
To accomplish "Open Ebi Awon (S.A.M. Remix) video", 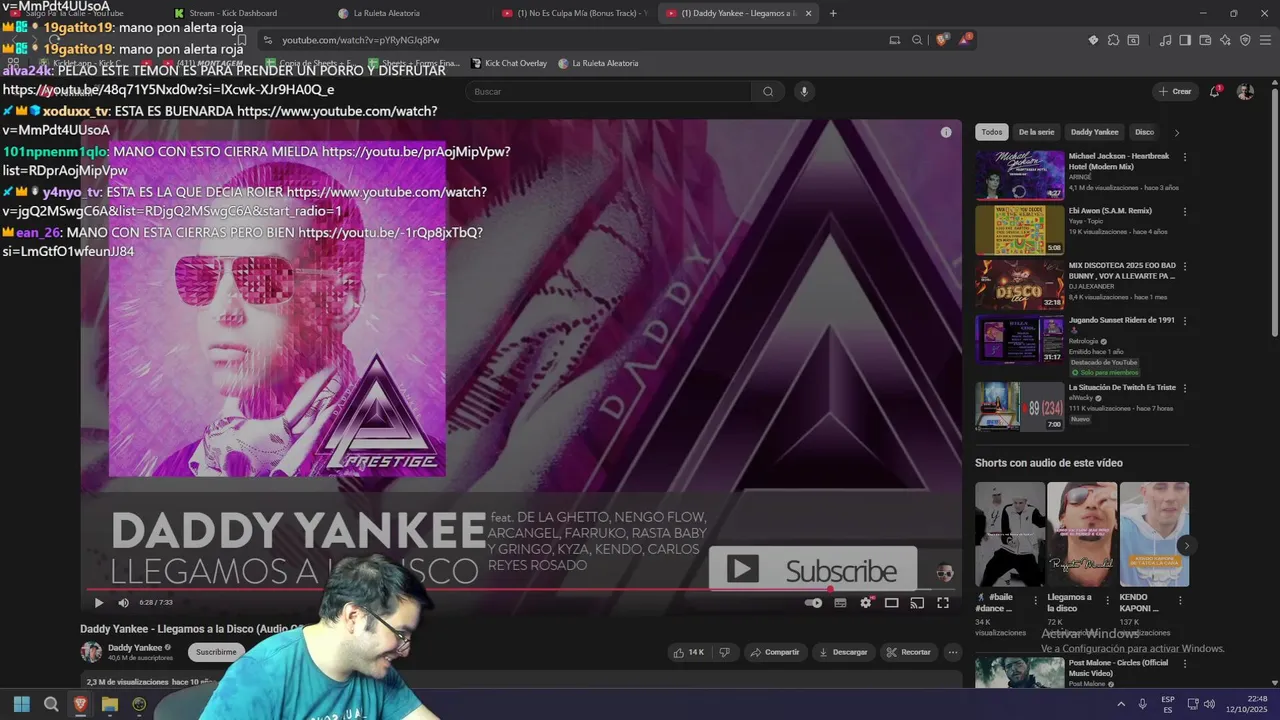I will coord(1020,230).
